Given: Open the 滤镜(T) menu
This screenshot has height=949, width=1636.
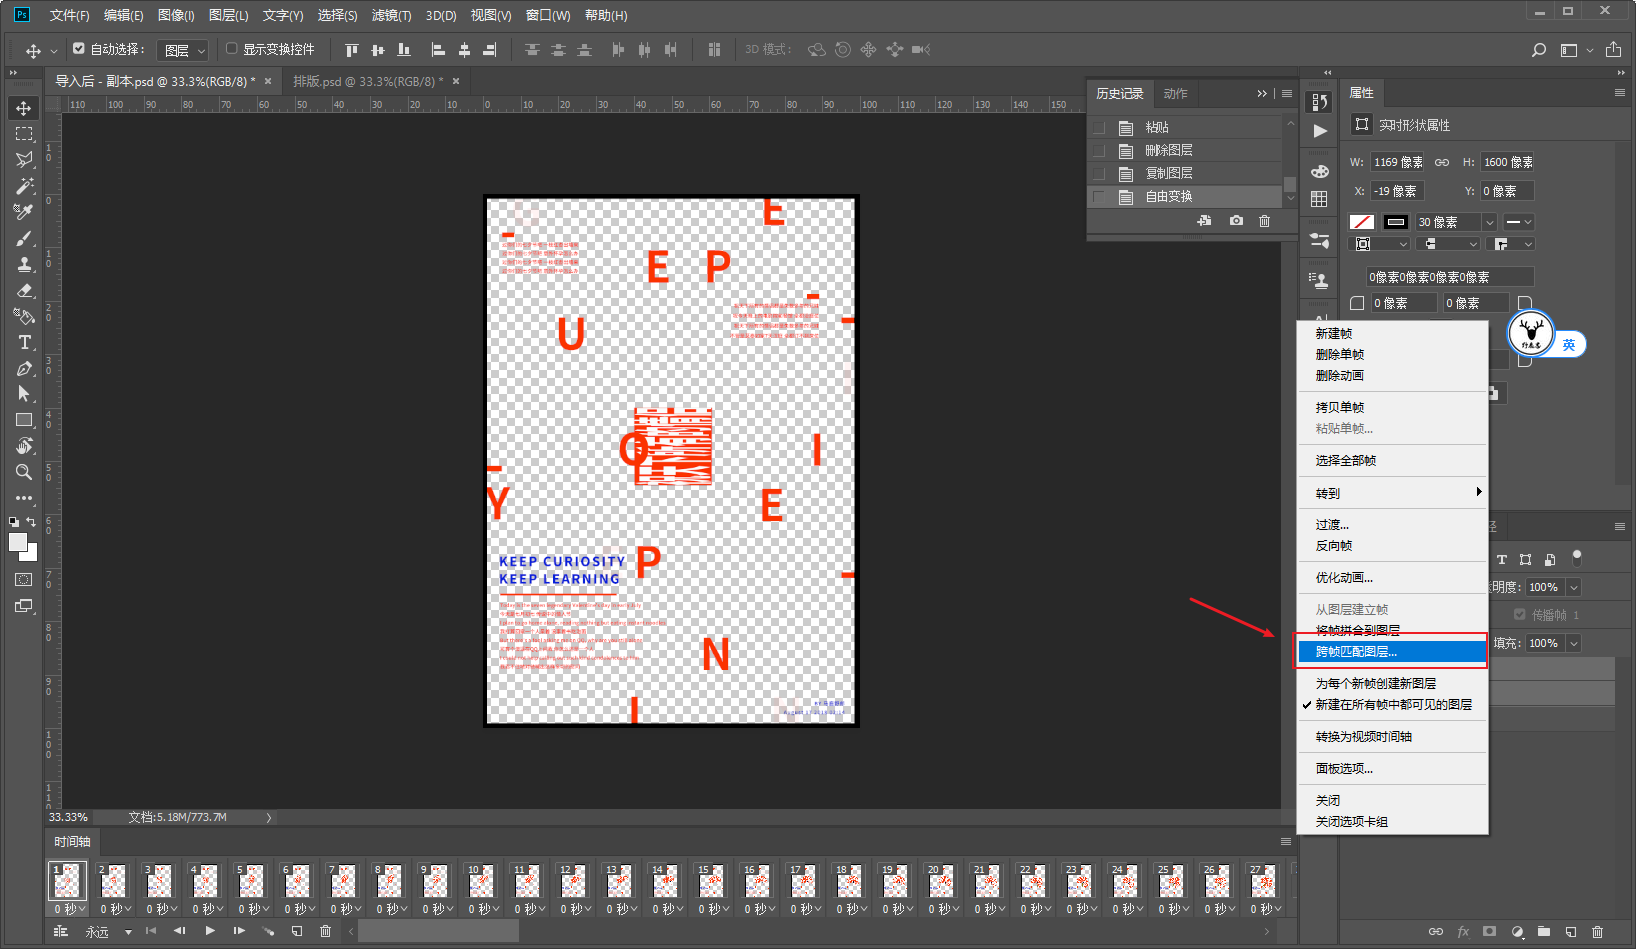Looking at the screenshot, I should tap(391, 15).
